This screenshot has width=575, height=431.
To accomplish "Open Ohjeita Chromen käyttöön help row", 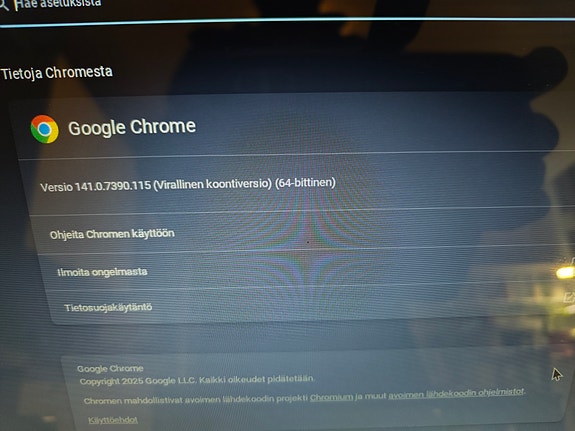I will 304,233.
